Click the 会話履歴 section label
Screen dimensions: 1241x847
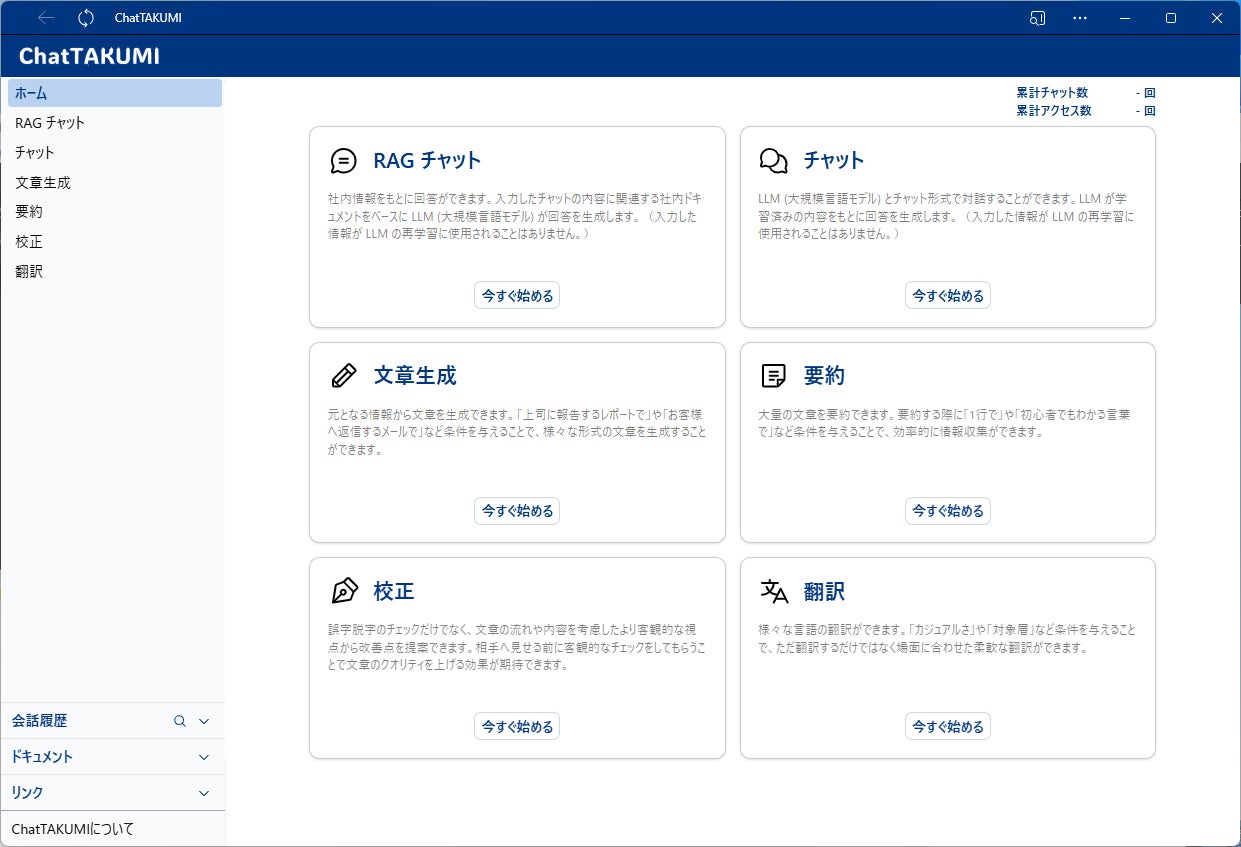(x=39, y=721)
